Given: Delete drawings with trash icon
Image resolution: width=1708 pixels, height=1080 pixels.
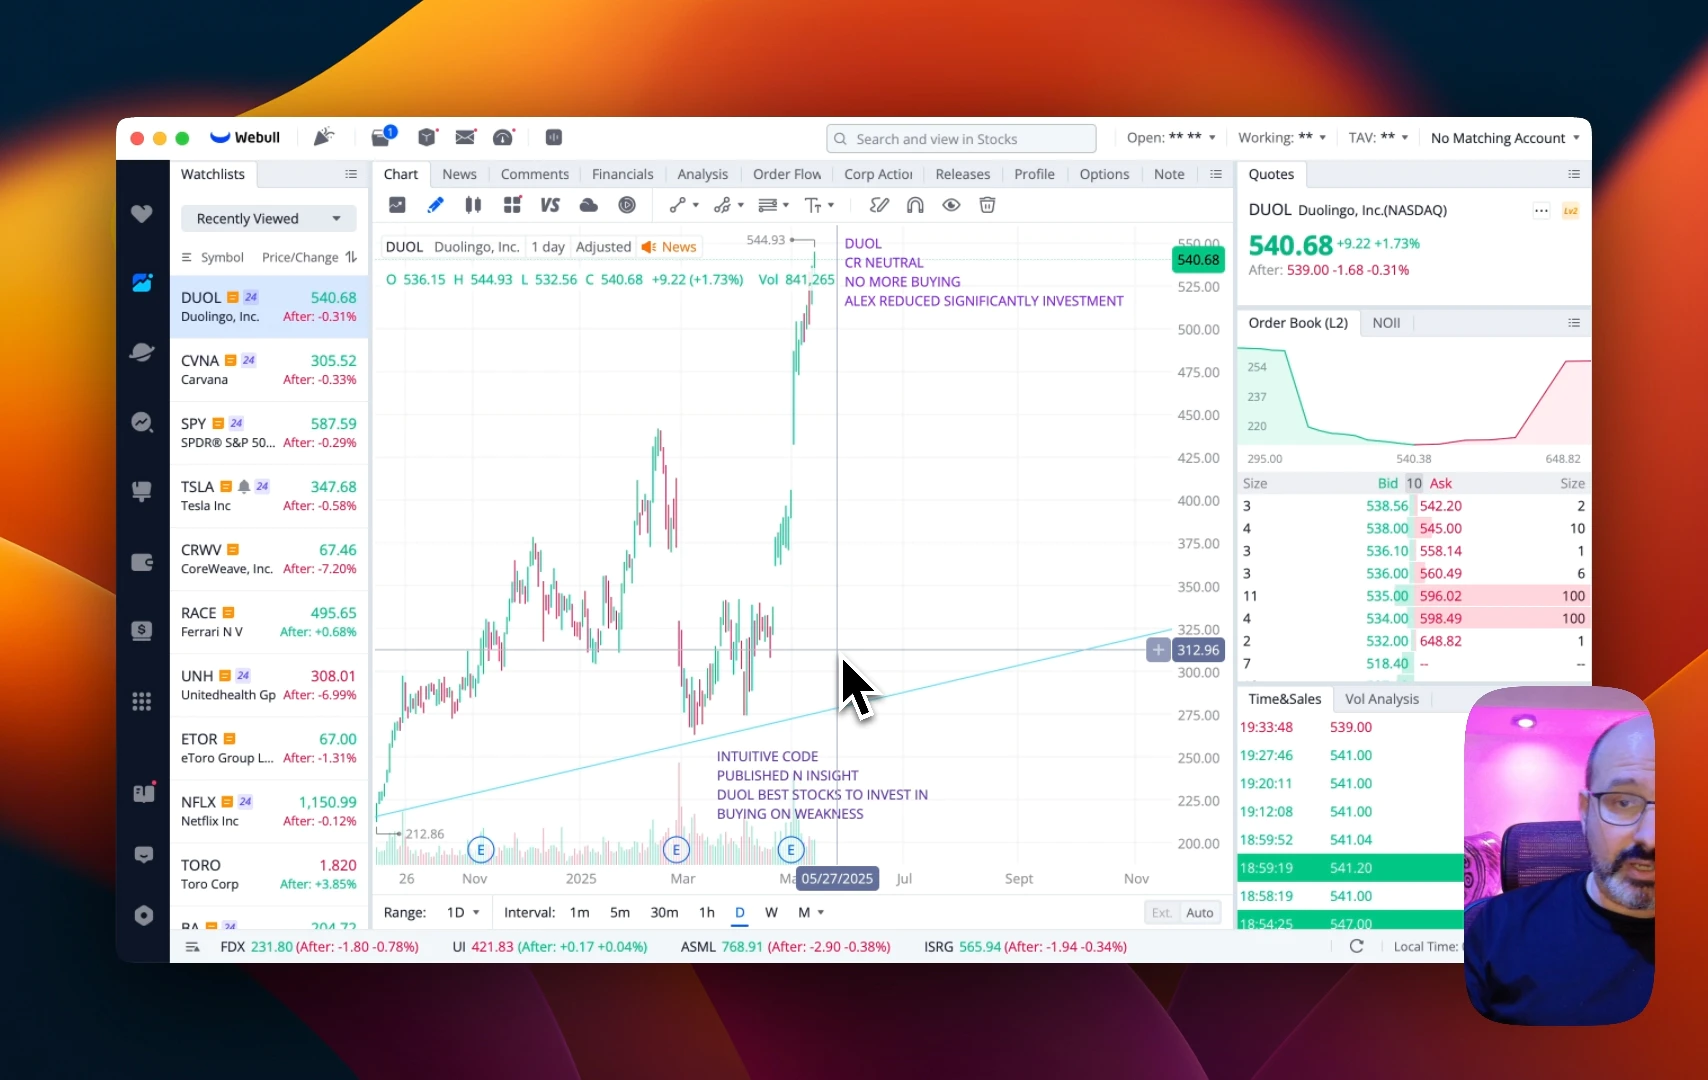Looking at the screenshot, I should tap(987, 205).
